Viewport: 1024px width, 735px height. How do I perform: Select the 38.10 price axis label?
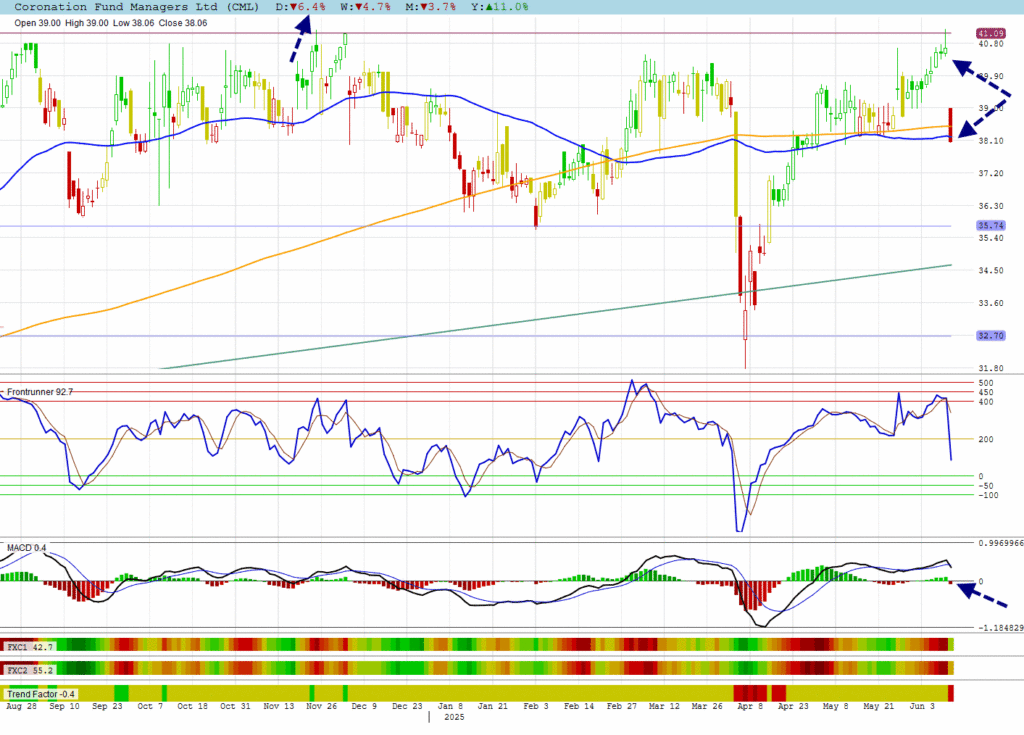pyautogui.click(x=991, y=140)
